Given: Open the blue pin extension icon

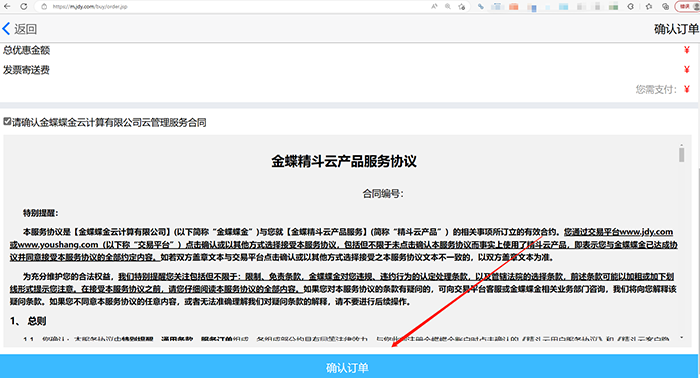Looking at the screenshot, I should [481, 7].
